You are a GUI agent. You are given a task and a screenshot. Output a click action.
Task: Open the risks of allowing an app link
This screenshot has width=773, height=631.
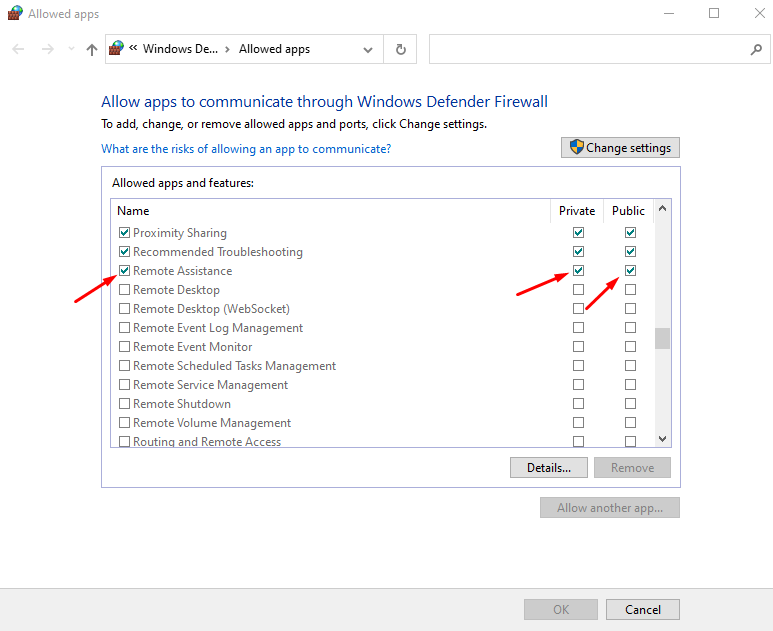tap(246, 149)
